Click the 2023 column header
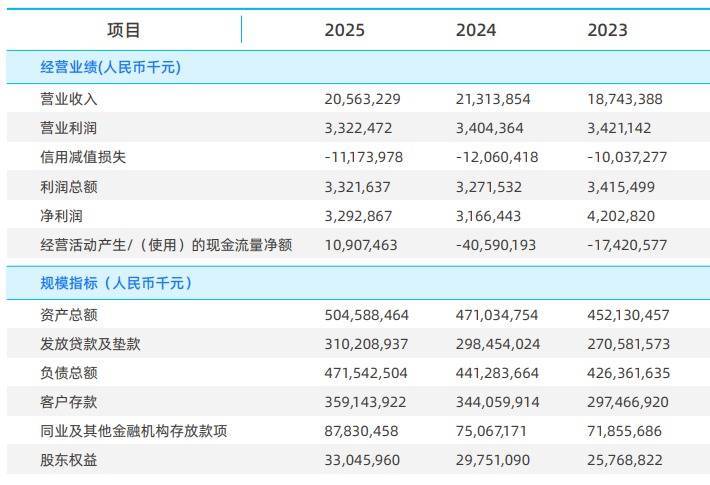 (x=608, y=30)
